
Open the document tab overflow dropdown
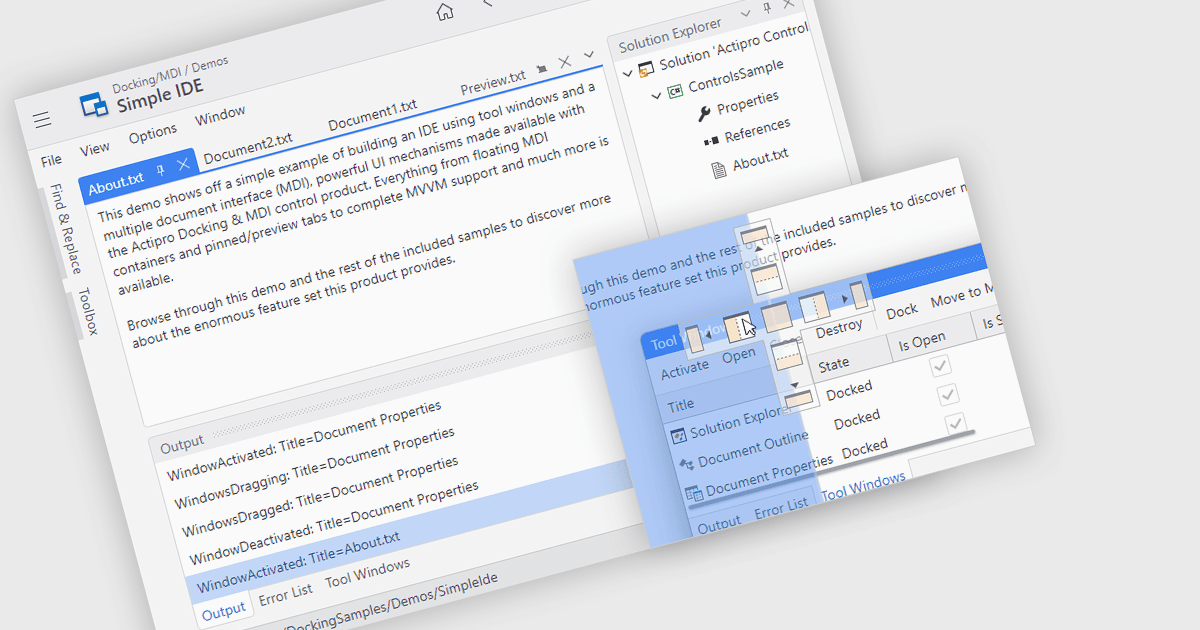tap(589, 55)
